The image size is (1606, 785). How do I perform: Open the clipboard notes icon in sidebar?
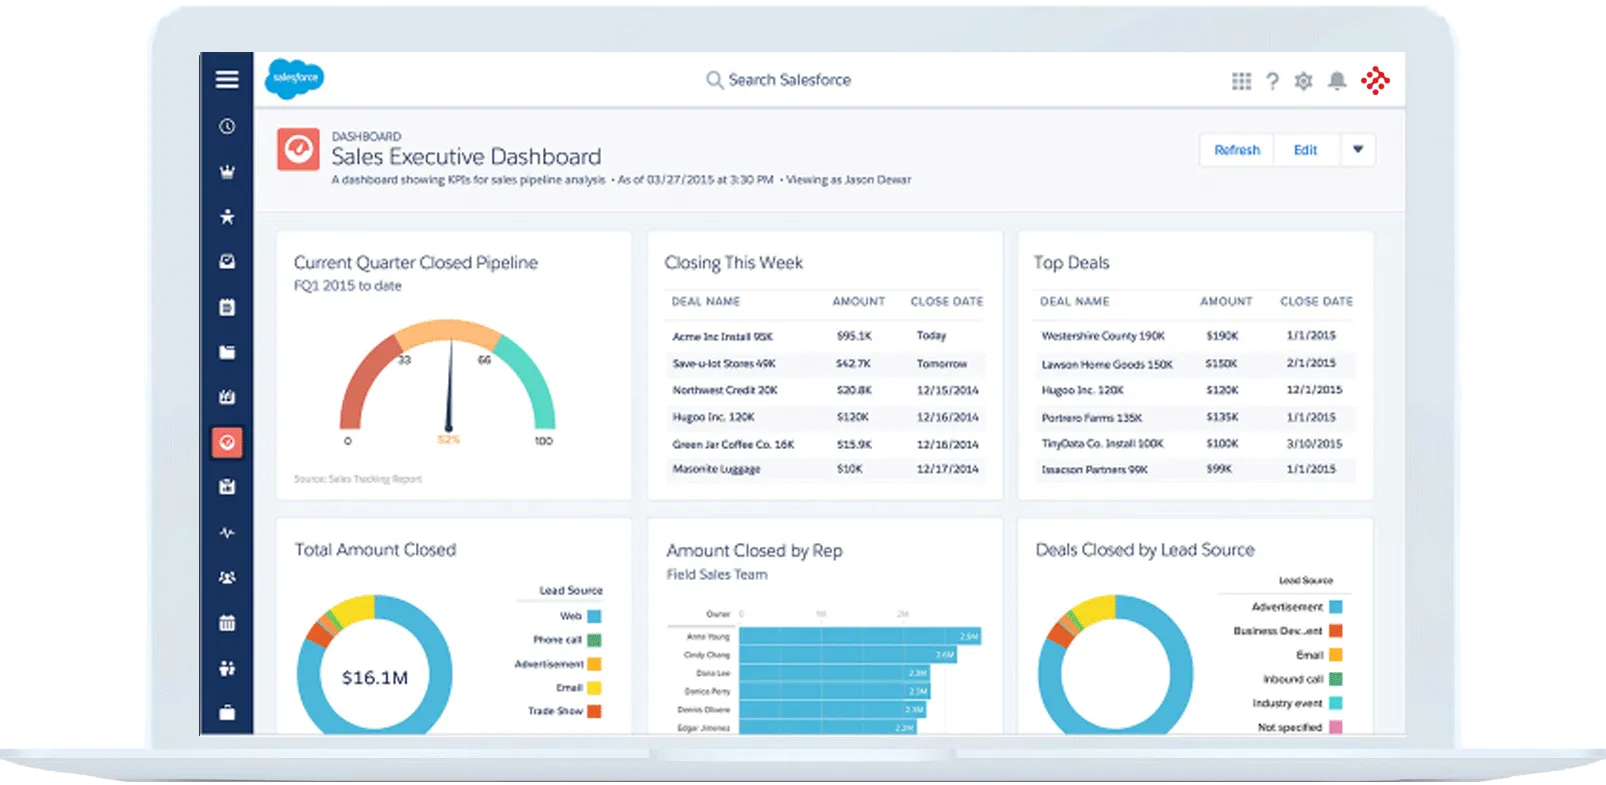click(227, 307)
